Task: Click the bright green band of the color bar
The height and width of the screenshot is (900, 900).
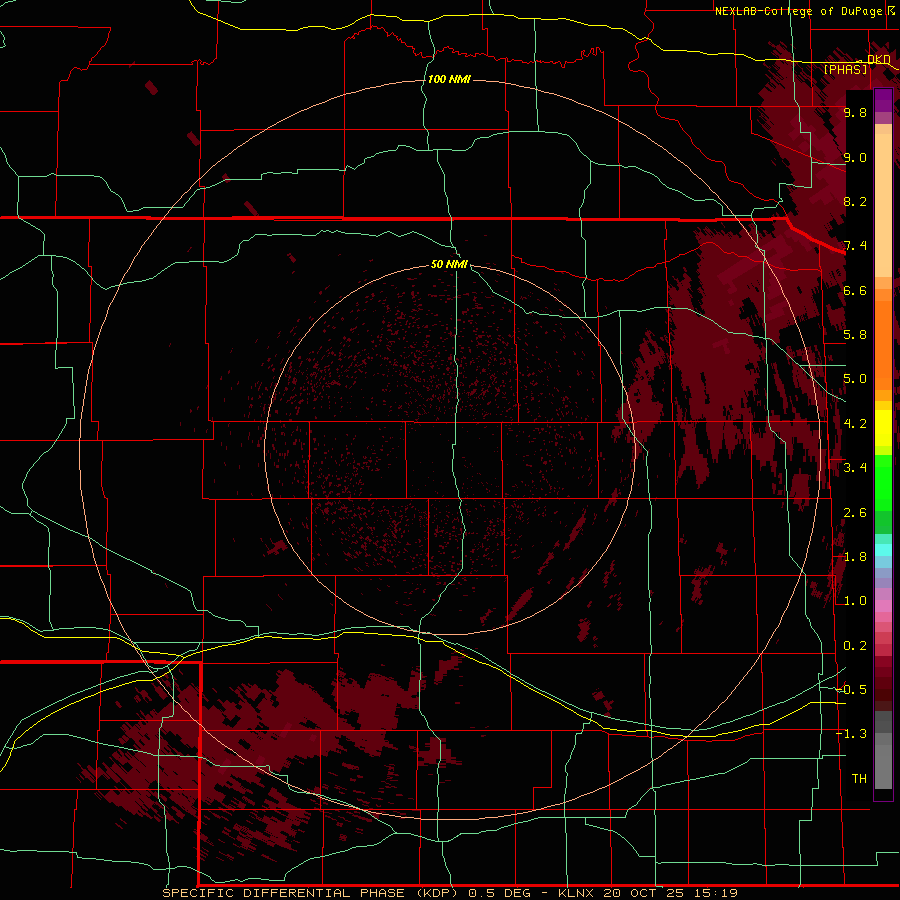Action: click(x=883, y=482)
